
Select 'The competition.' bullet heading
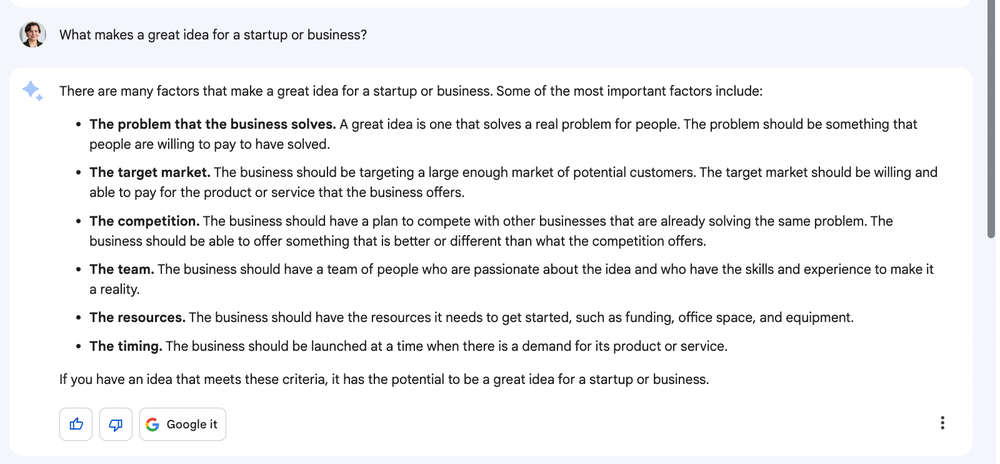[x=144, y=221]
